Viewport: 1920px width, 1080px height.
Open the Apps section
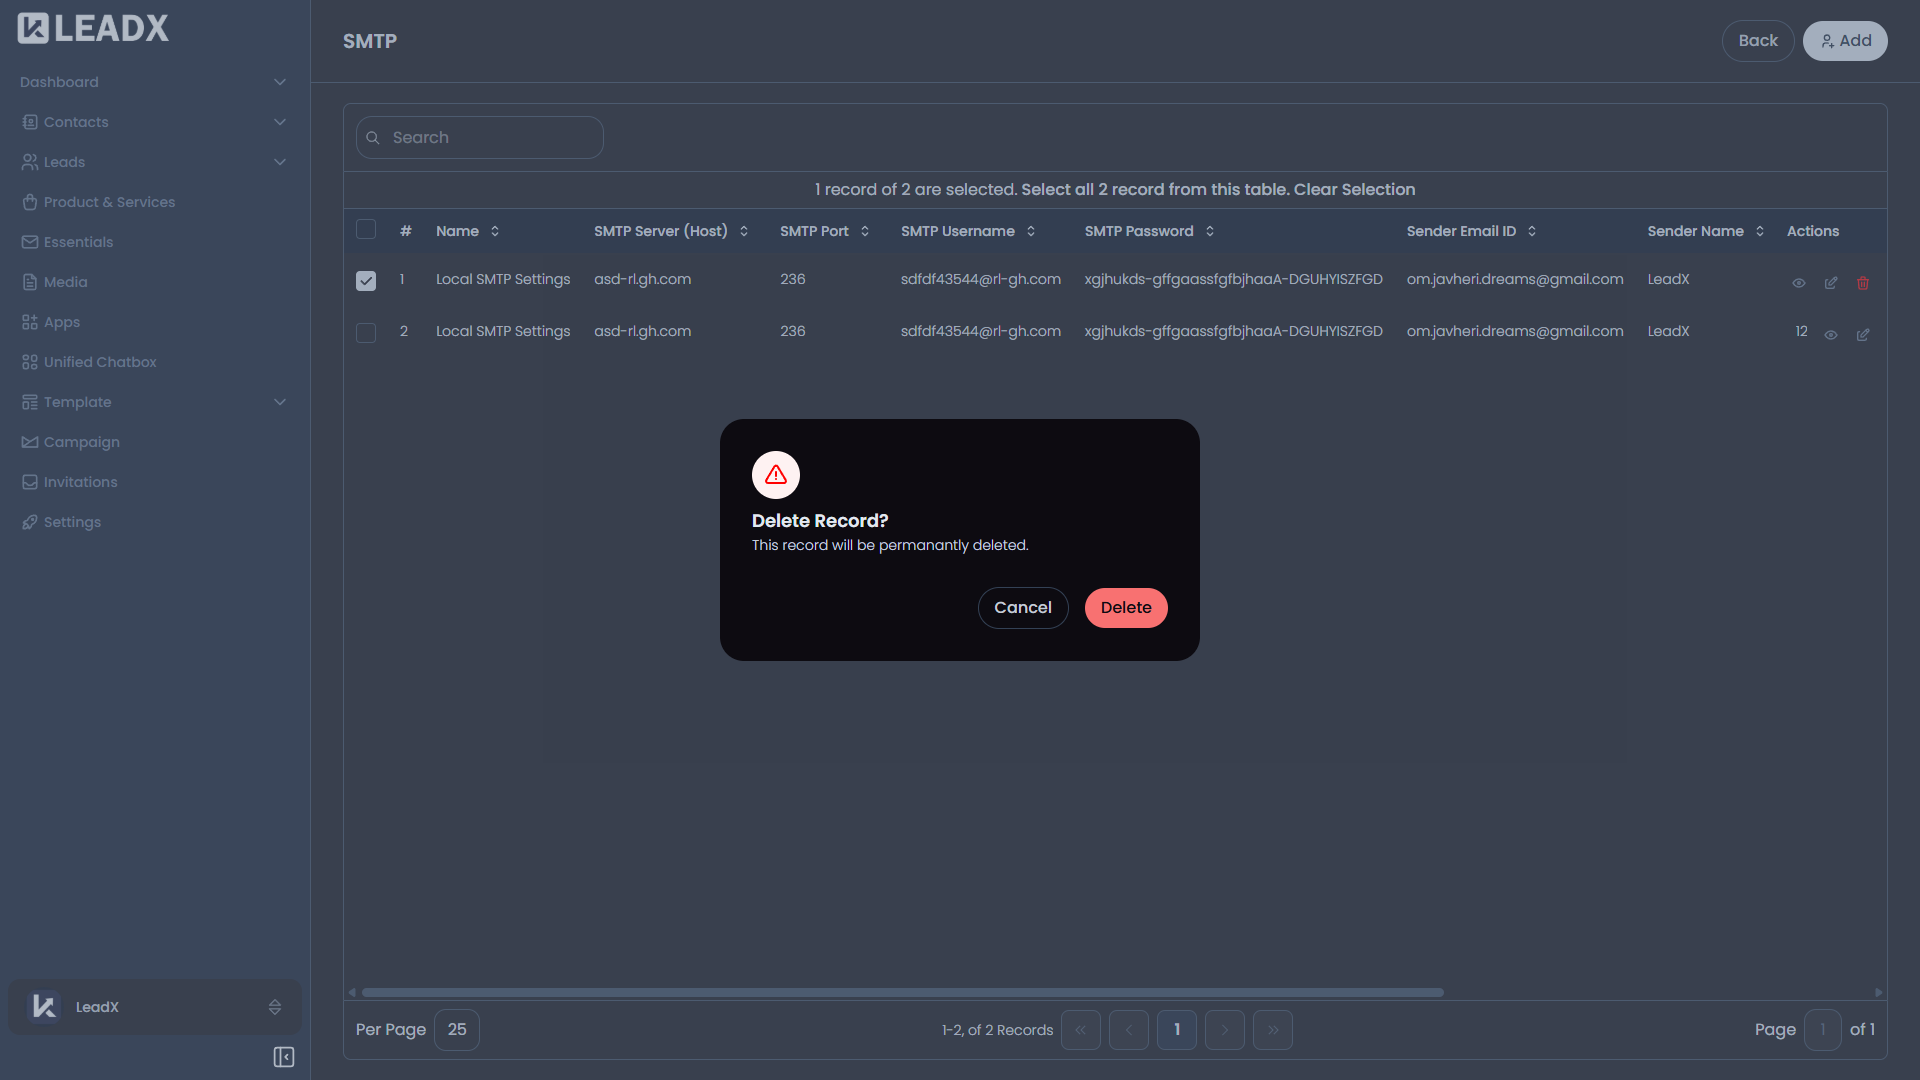[62, 322]
